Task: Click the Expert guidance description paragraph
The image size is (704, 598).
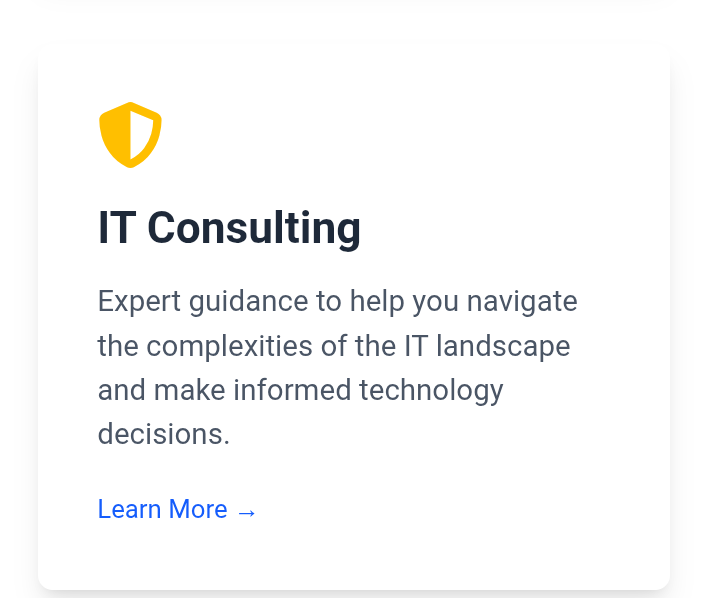Action: coord(337,367)
